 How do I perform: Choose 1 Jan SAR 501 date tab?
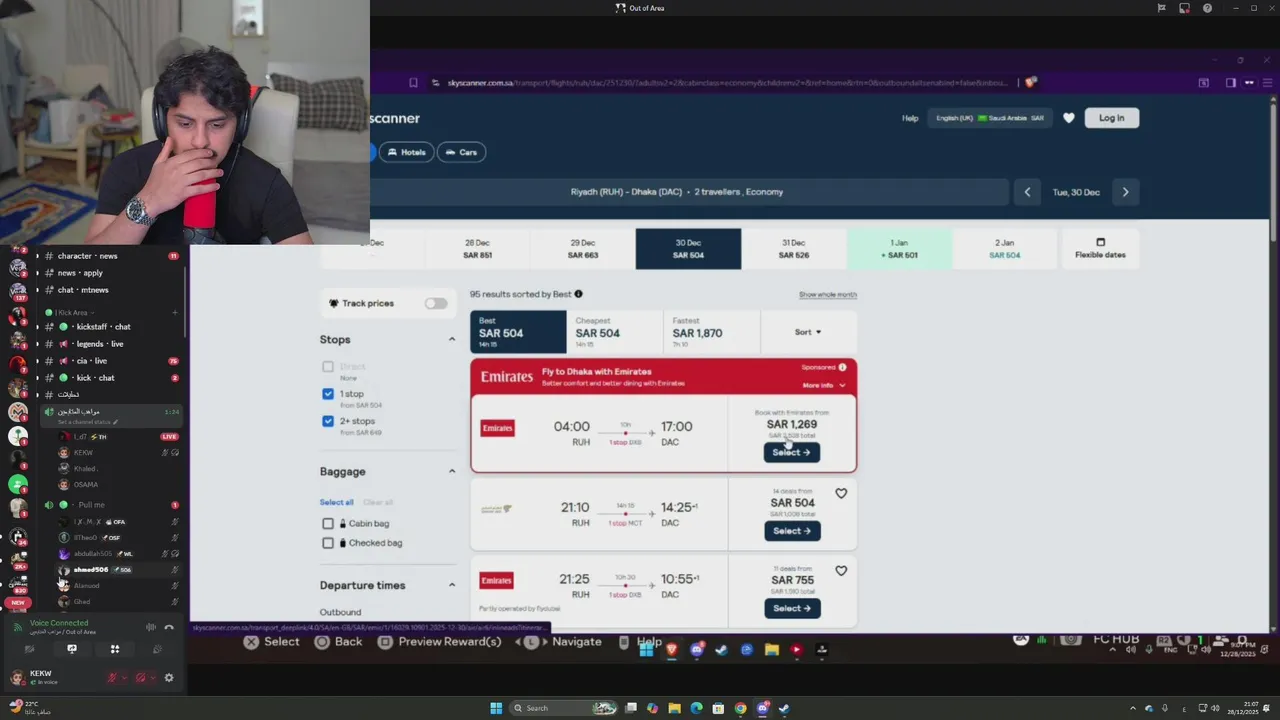(899, 249)
